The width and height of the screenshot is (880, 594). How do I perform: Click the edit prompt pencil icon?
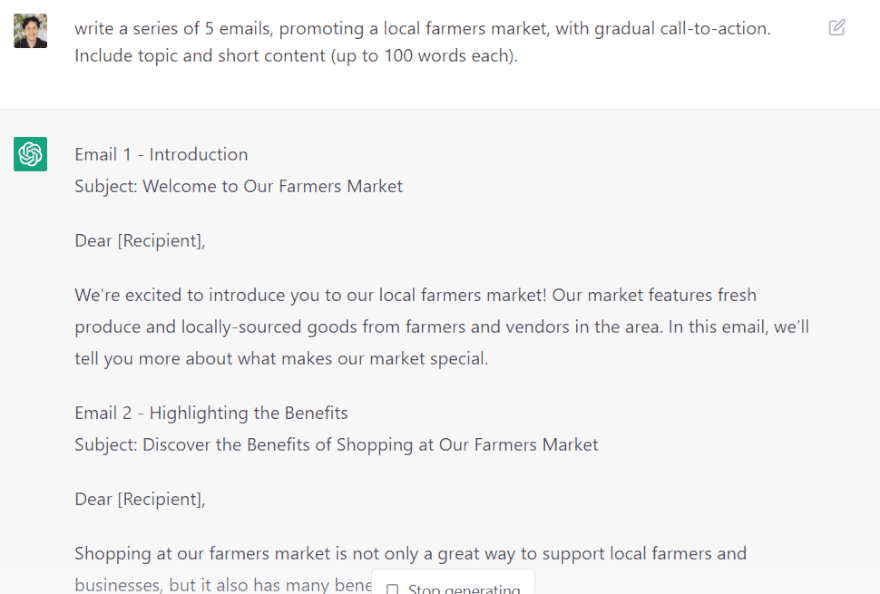click(837, 28)
